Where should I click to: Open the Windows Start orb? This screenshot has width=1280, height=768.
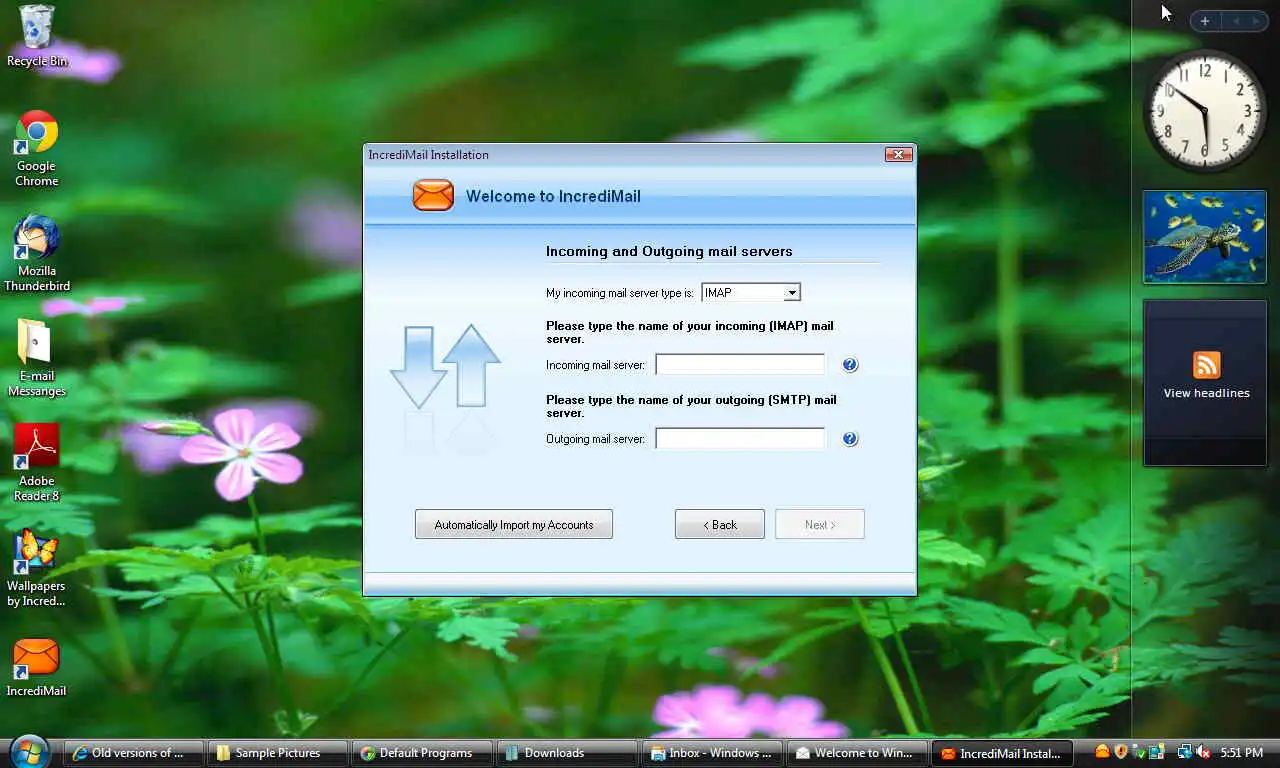[x=30, y=752]
